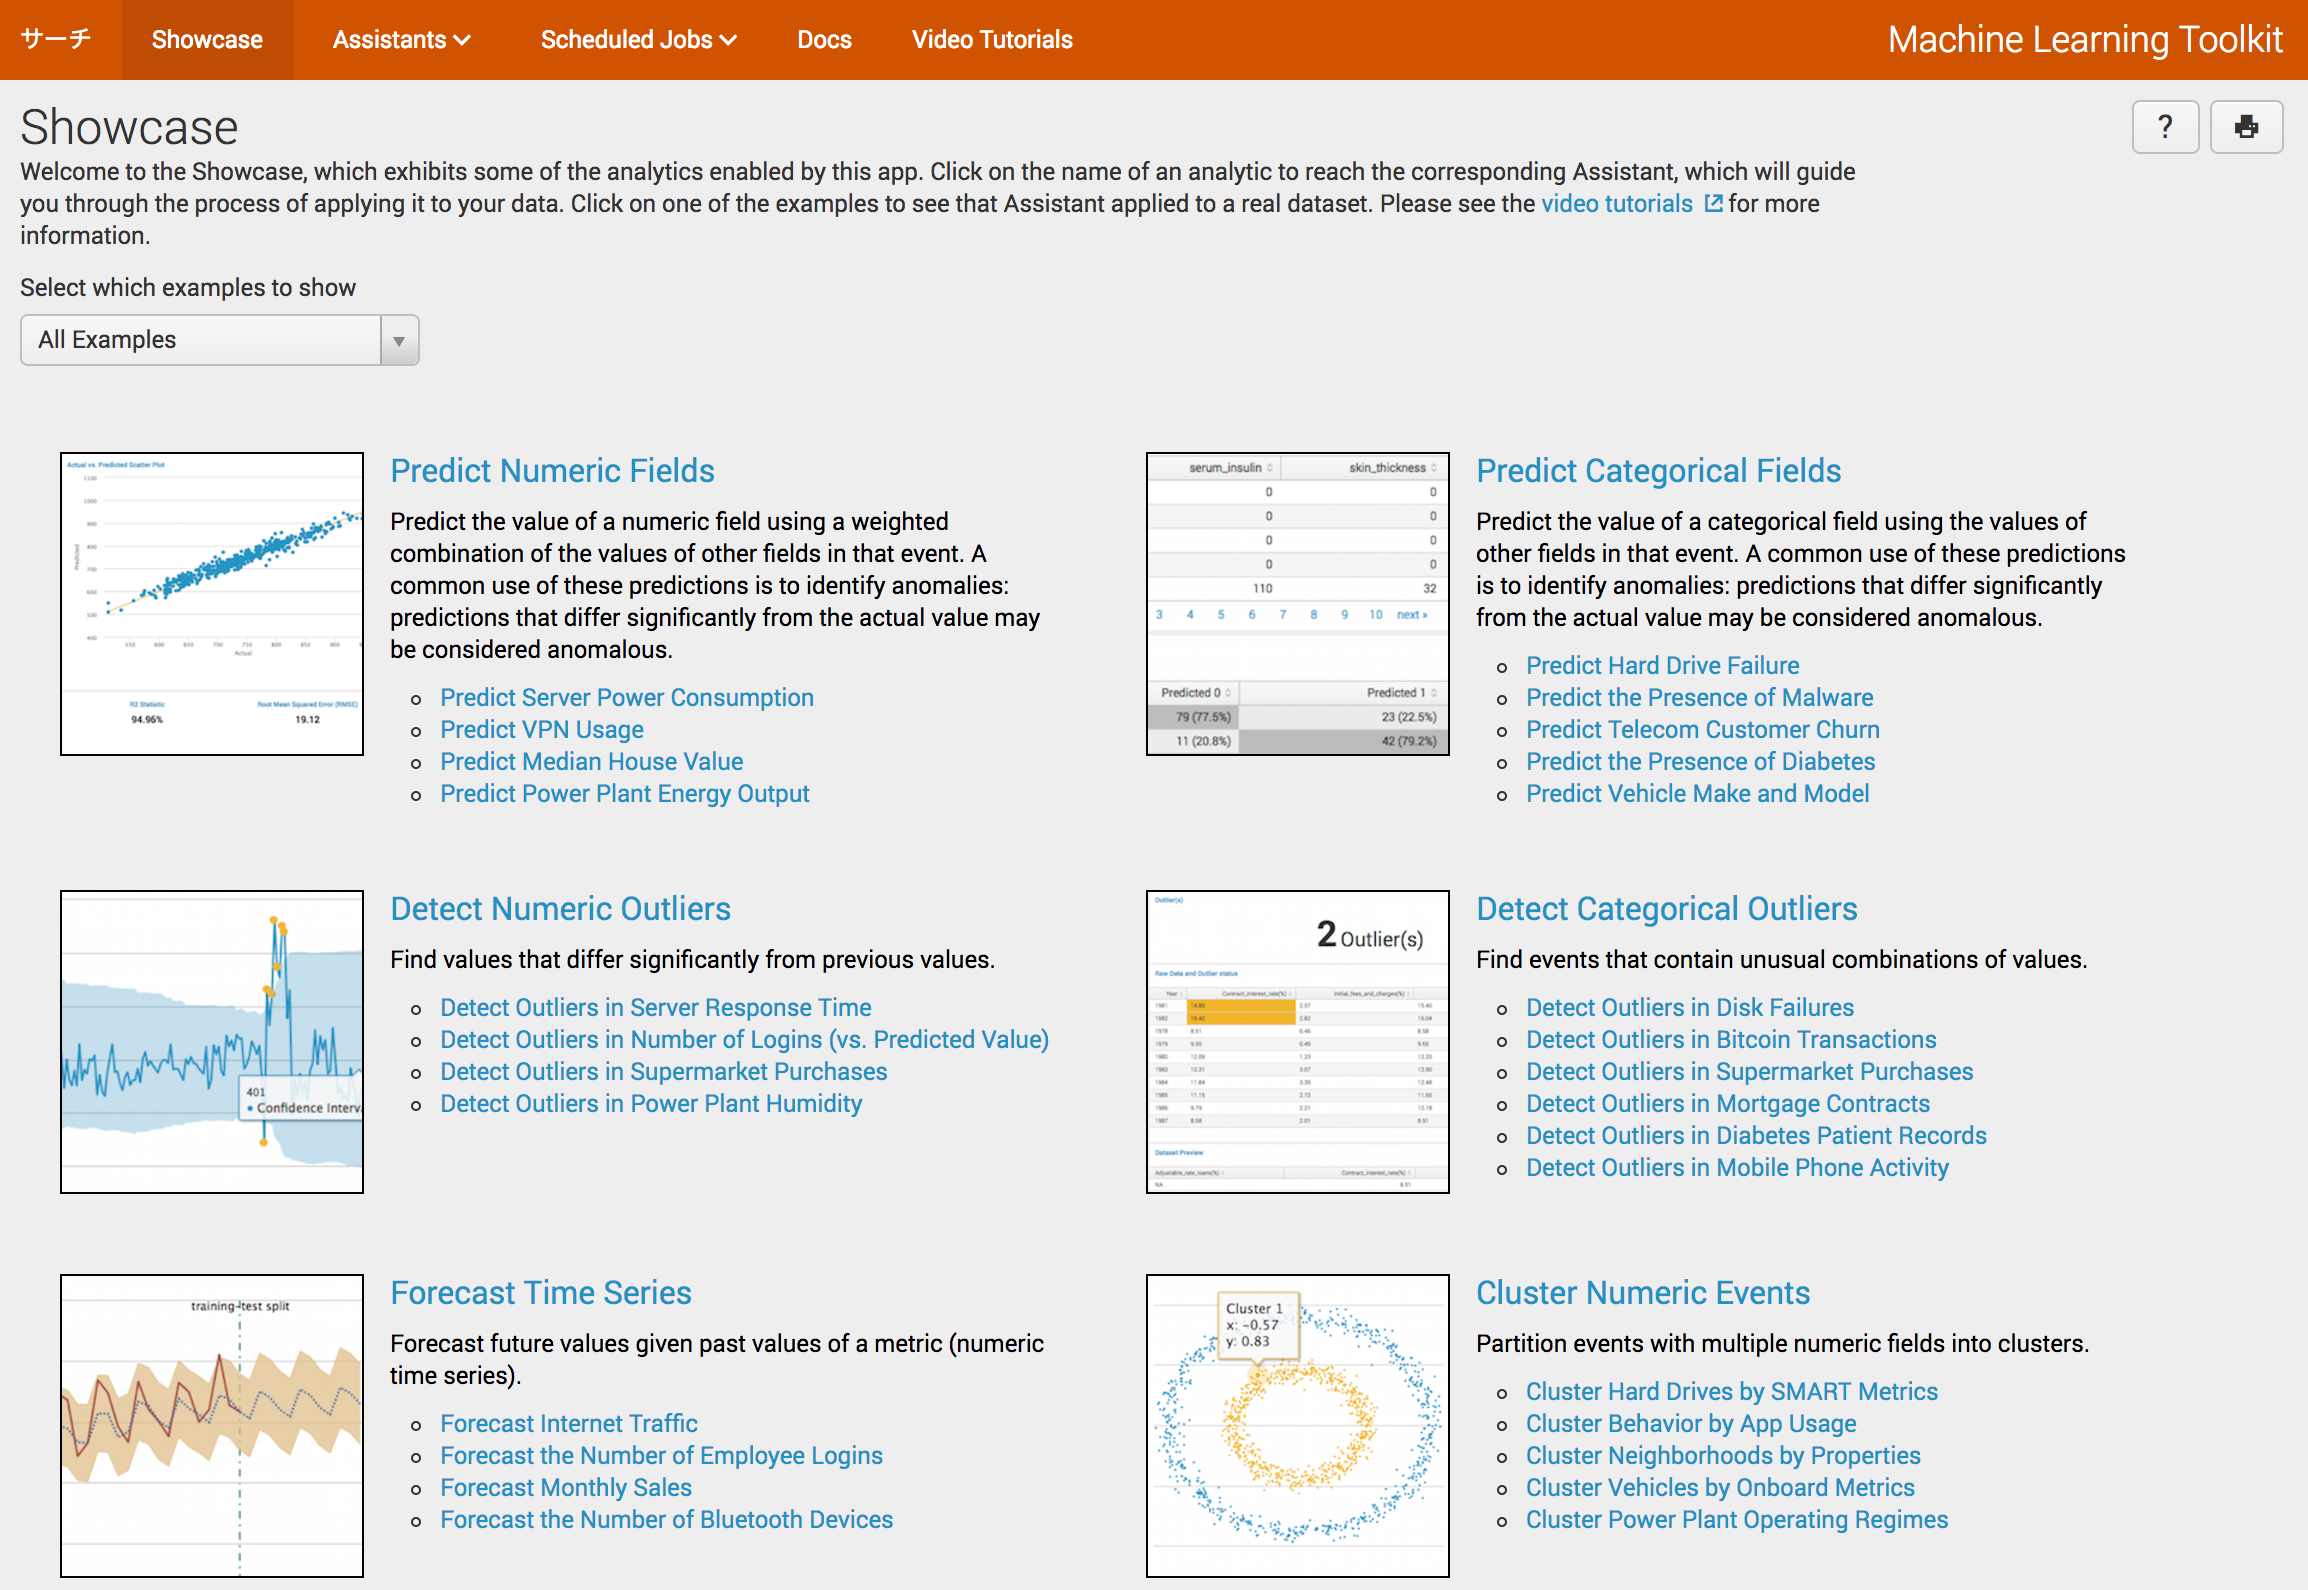This screenshot has width=2308, height=1590.
Task: Click the print page icon
Action: pyautogui.click(x=2246, y=127)
